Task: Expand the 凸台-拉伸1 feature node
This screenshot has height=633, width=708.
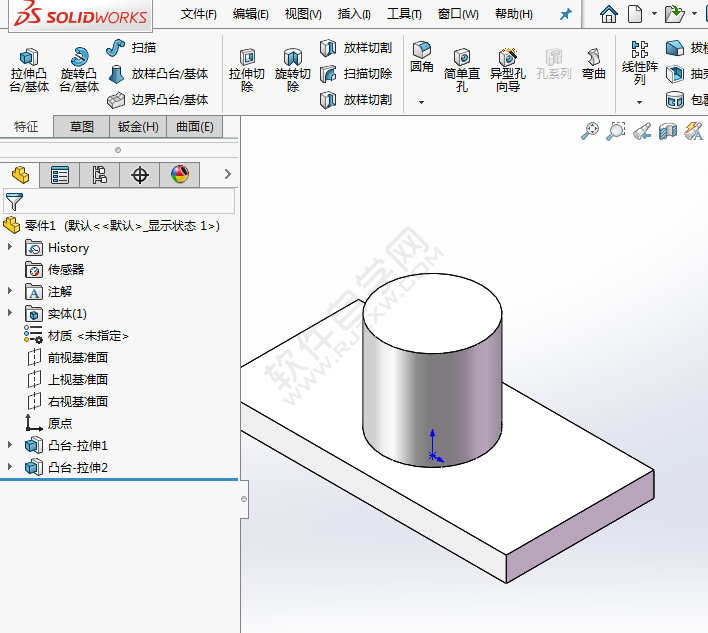Action: pyautogui.click(x=11, y=445)
